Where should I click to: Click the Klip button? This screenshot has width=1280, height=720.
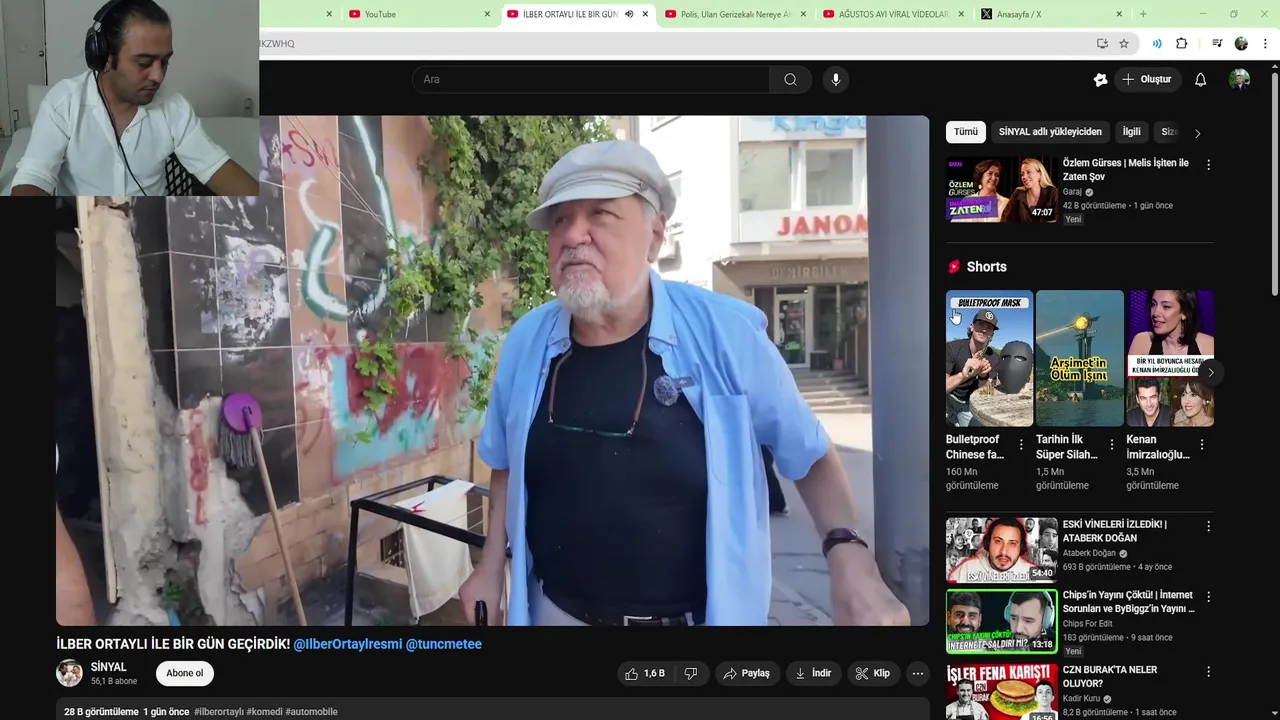pyautogui.click(x=872, y=673)
